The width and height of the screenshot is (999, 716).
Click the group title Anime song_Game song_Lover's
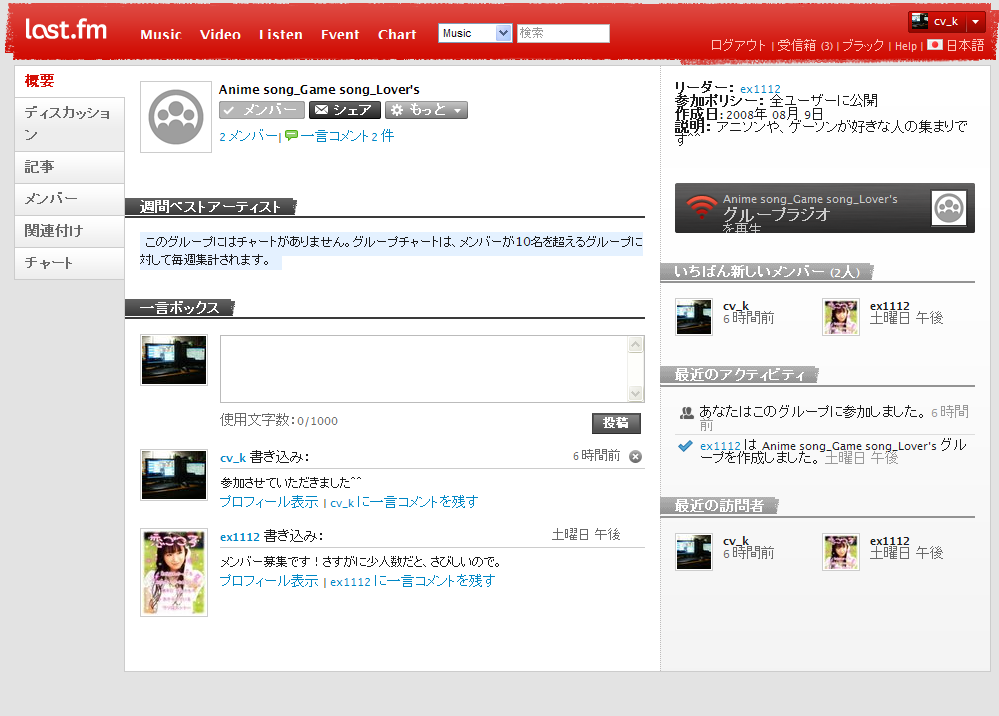(x=319, y=90)
